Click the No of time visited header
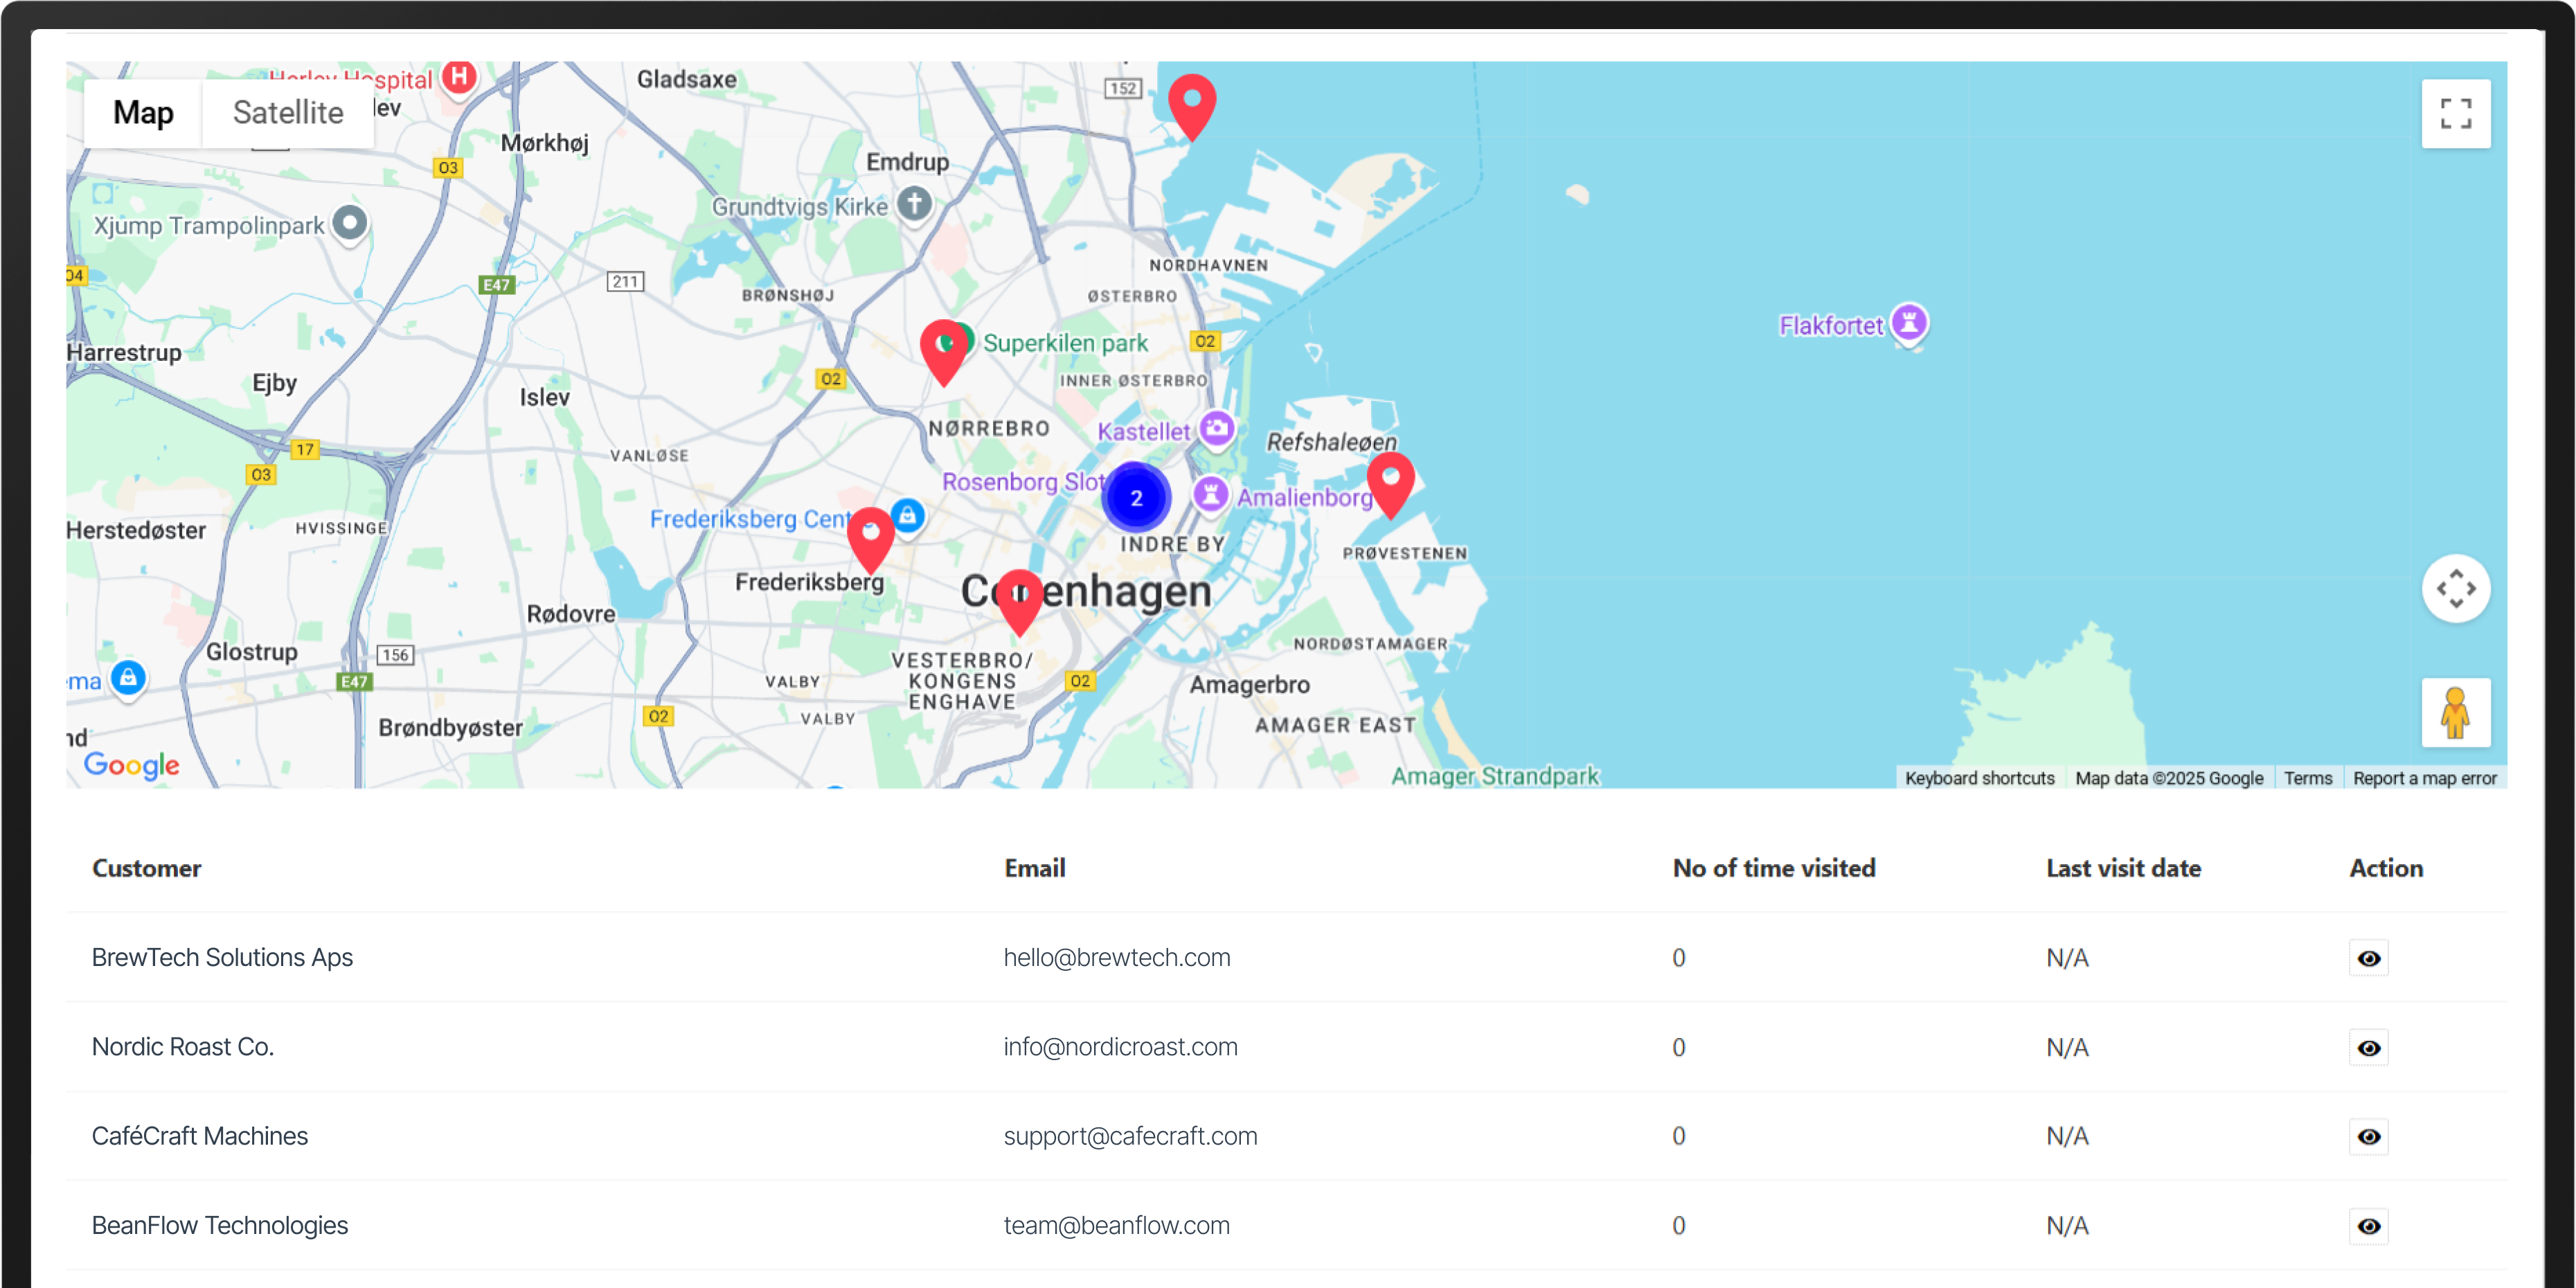 1774,868
